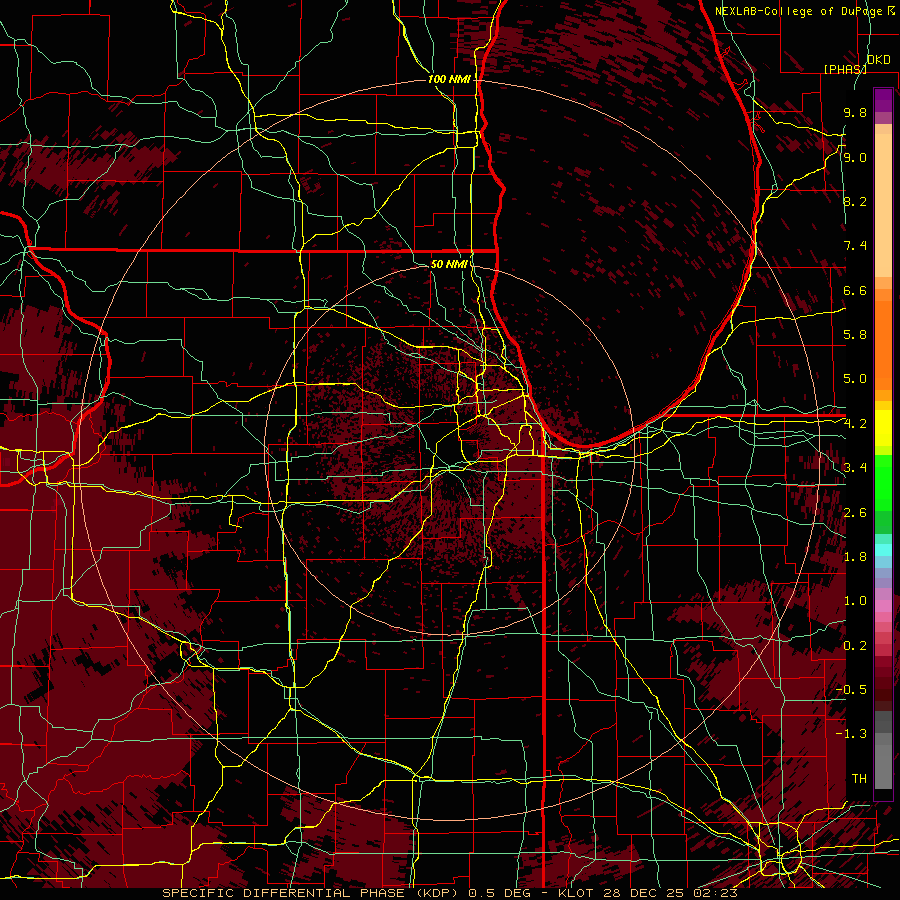
Task: Click the KLOT station identifier in the caption
Action: pyautogui.click(x=577, y=893)
